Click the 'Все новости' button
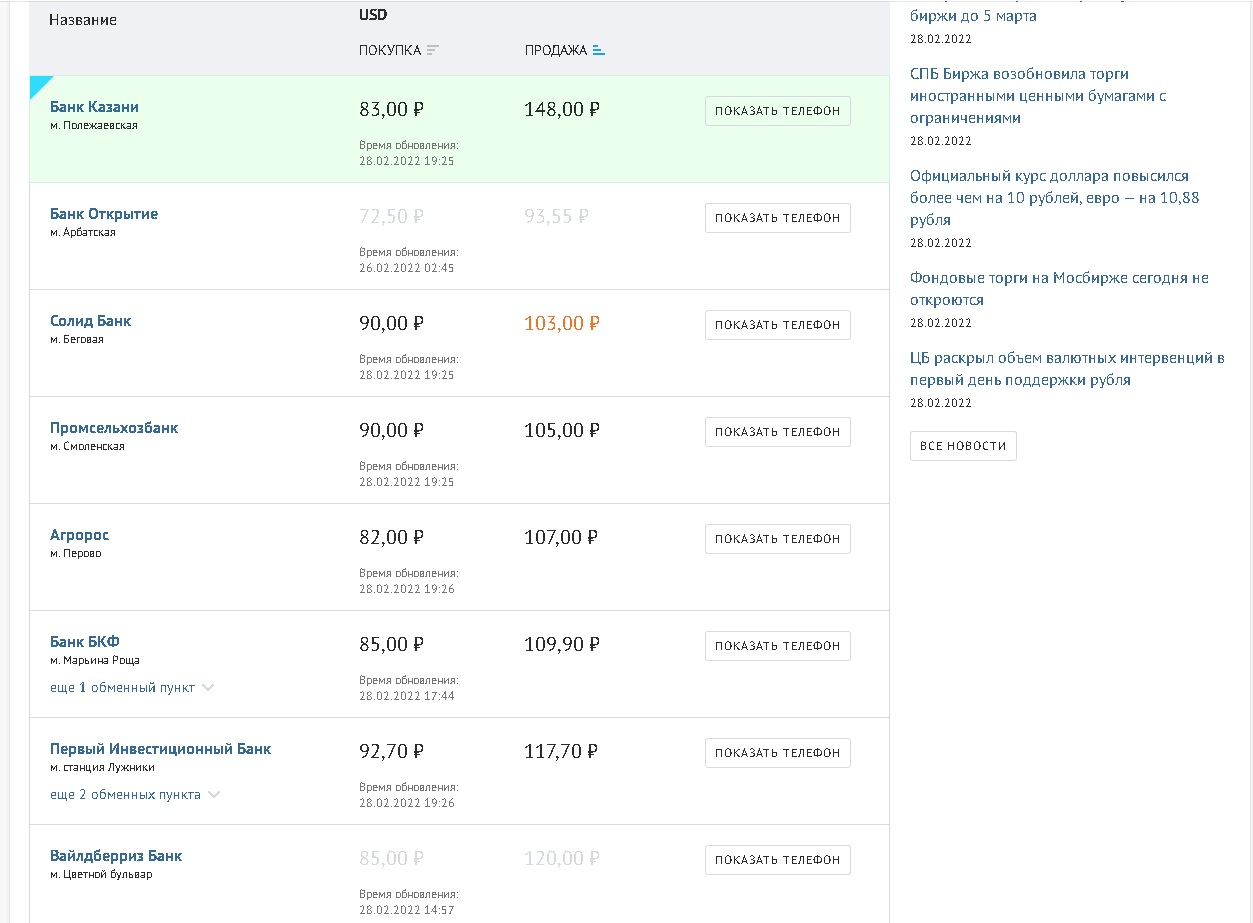Viewport: 1253px width, 923px height. point(962,446)
